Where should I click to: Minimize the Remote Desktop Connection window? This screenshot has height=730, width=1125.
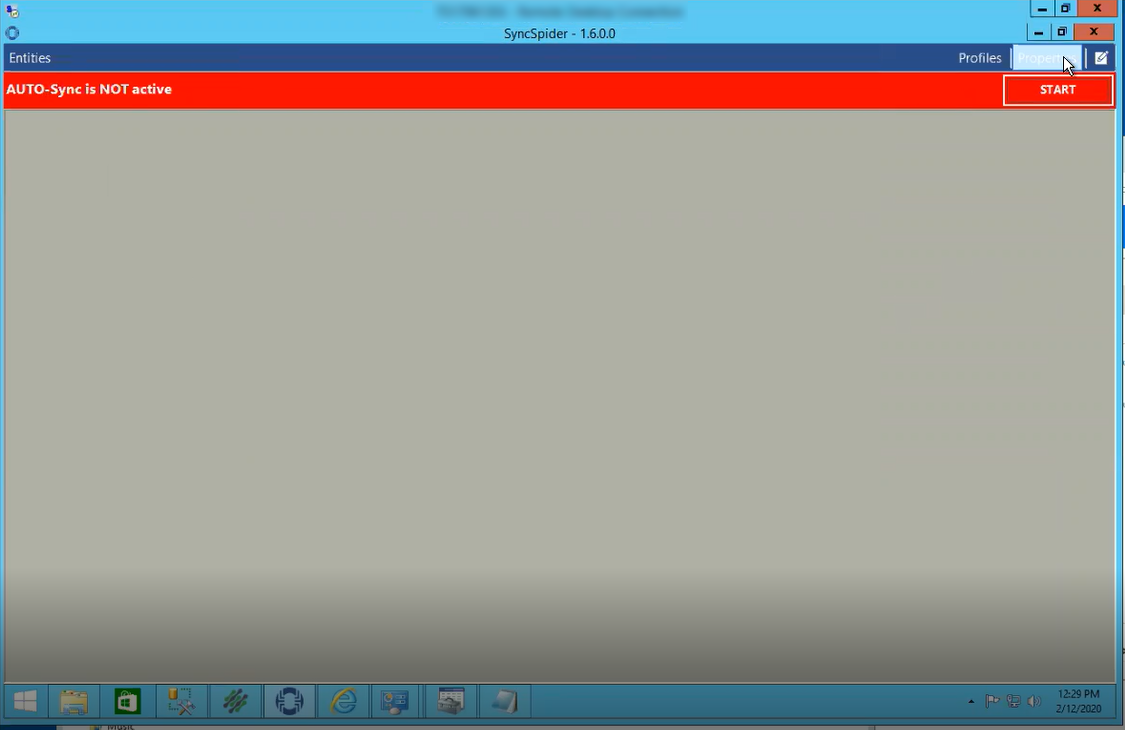[1042, 9]
